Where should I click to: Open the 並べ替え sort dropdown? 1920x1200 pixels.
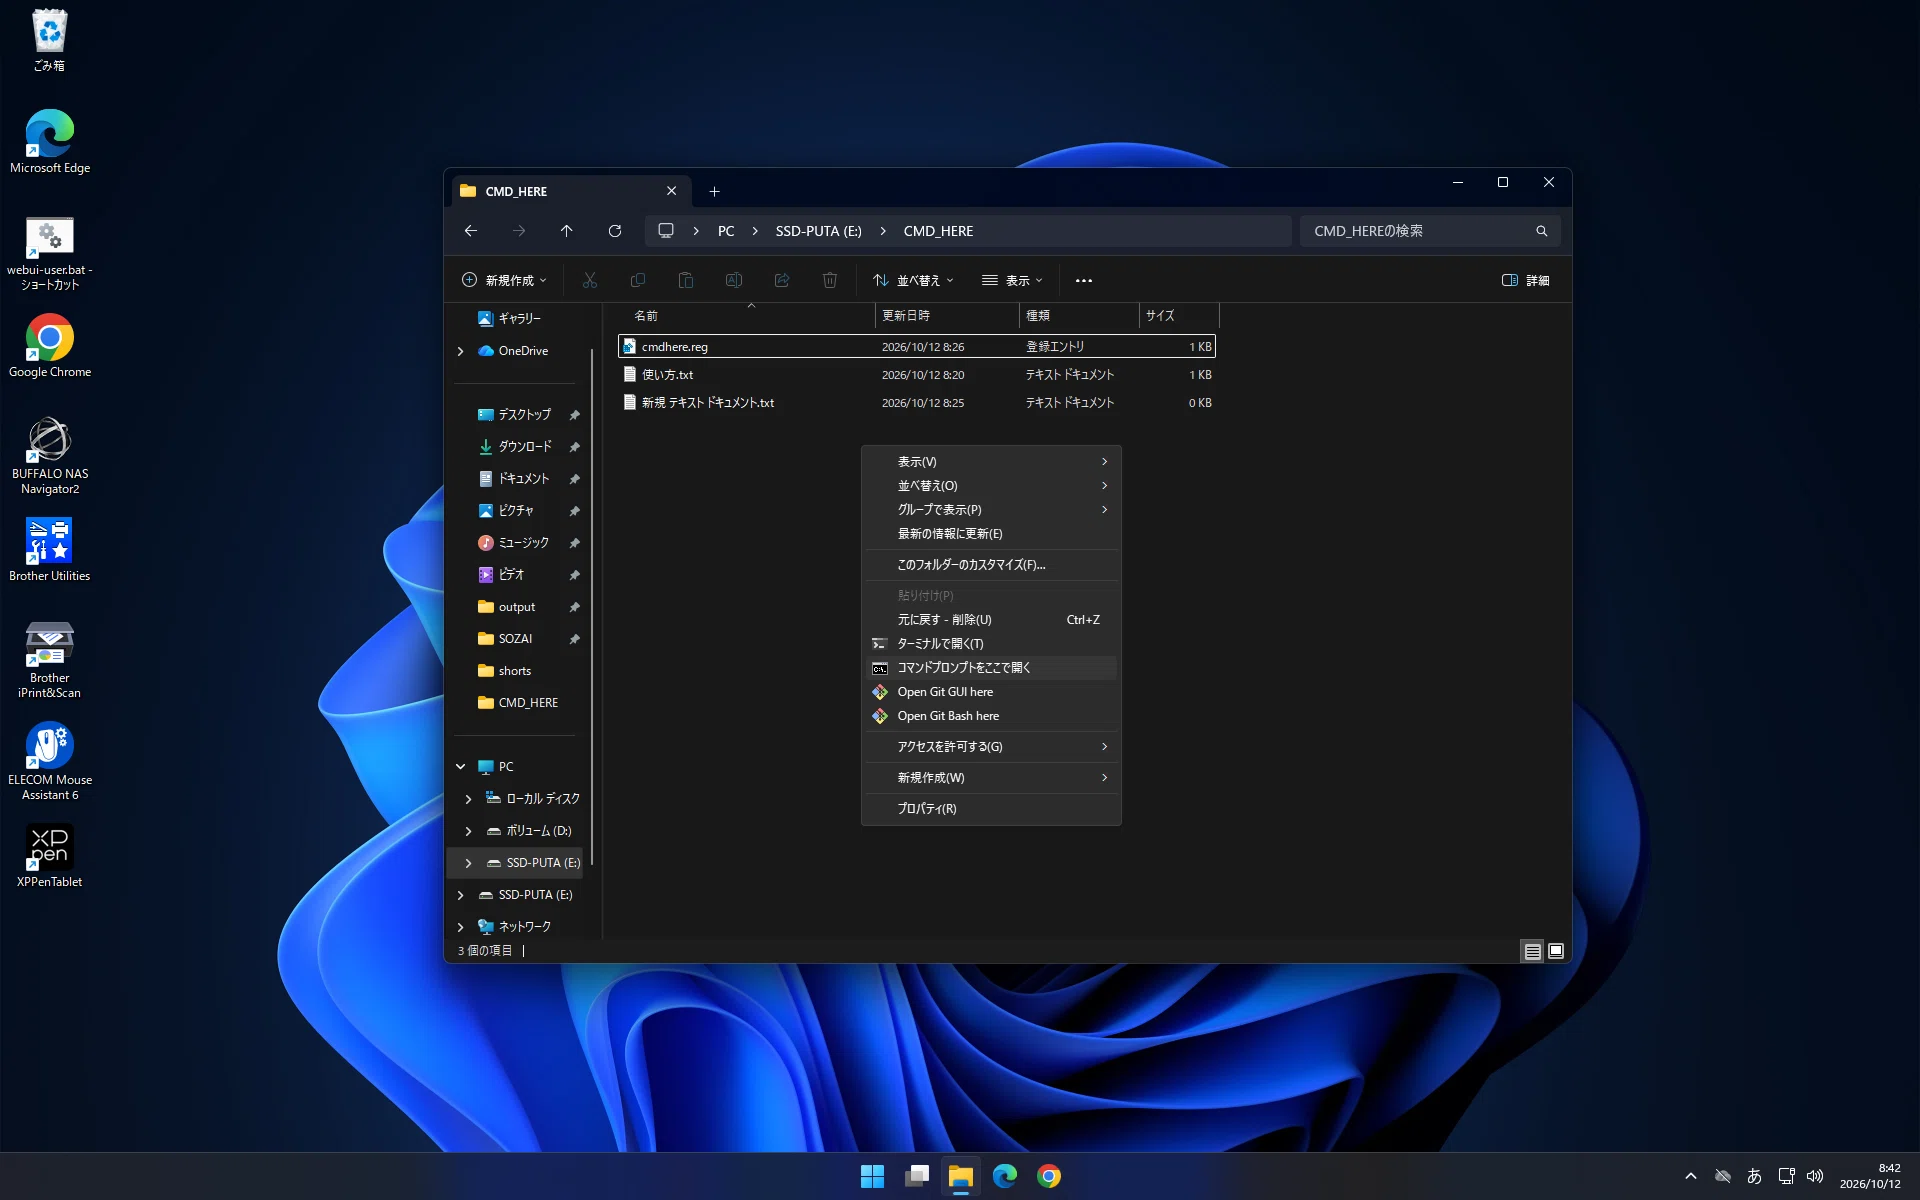click(x=914, y=281)
